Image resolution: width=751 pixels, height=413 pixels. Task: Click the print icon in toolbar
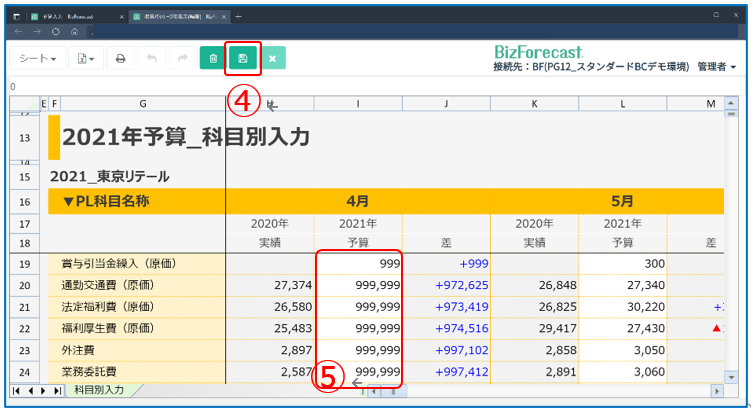pyautogui.click(x=120, y=59)
